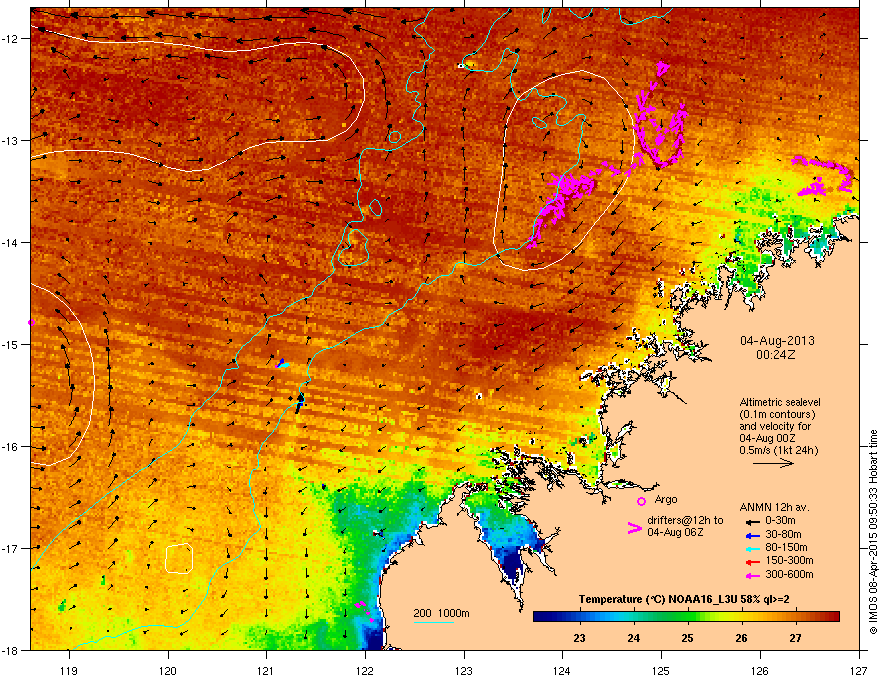Click the cyan 200 1000m isobath legend line
This screenshot has height=680, width=880.
pyautogui.click(x=433, y=622)
